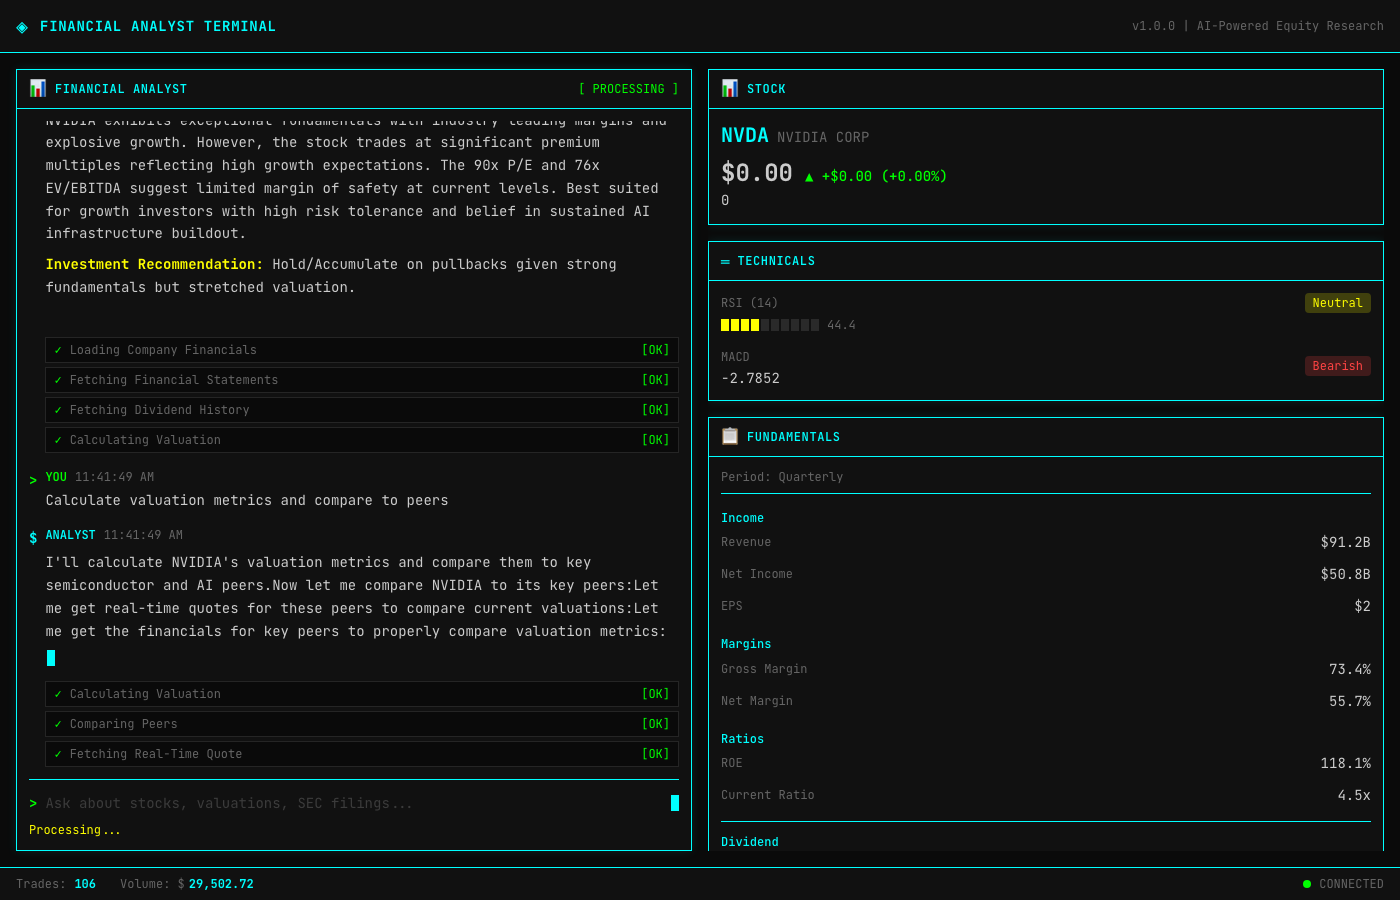Toggle the Bearish badge on MACD
The height and width of the screenshot is (900, 1400).
click(x=1337, y=365)
